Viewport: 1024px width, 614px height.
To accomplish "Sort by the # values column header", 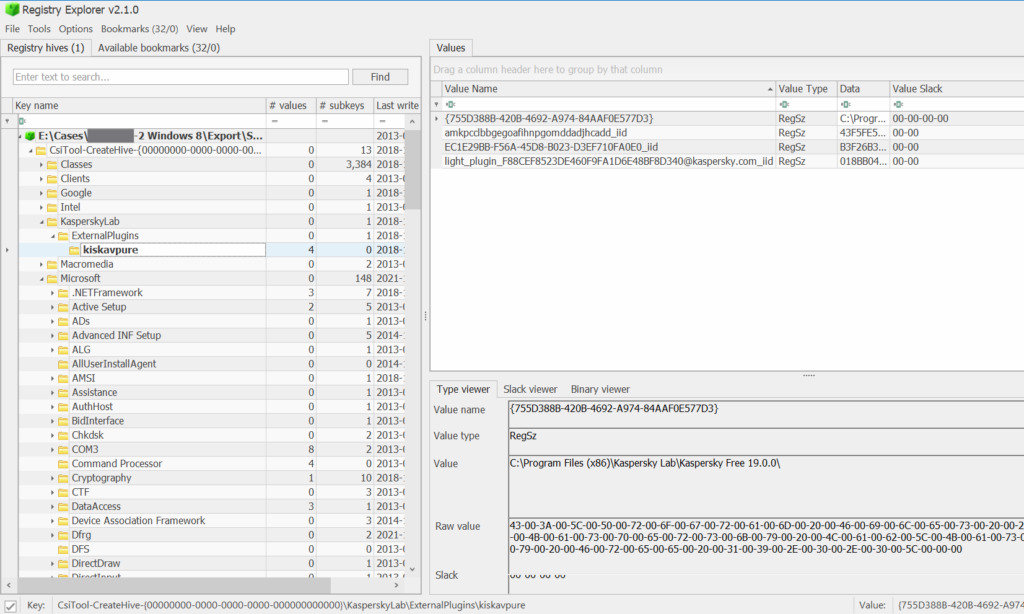I will tap(291, 105).
